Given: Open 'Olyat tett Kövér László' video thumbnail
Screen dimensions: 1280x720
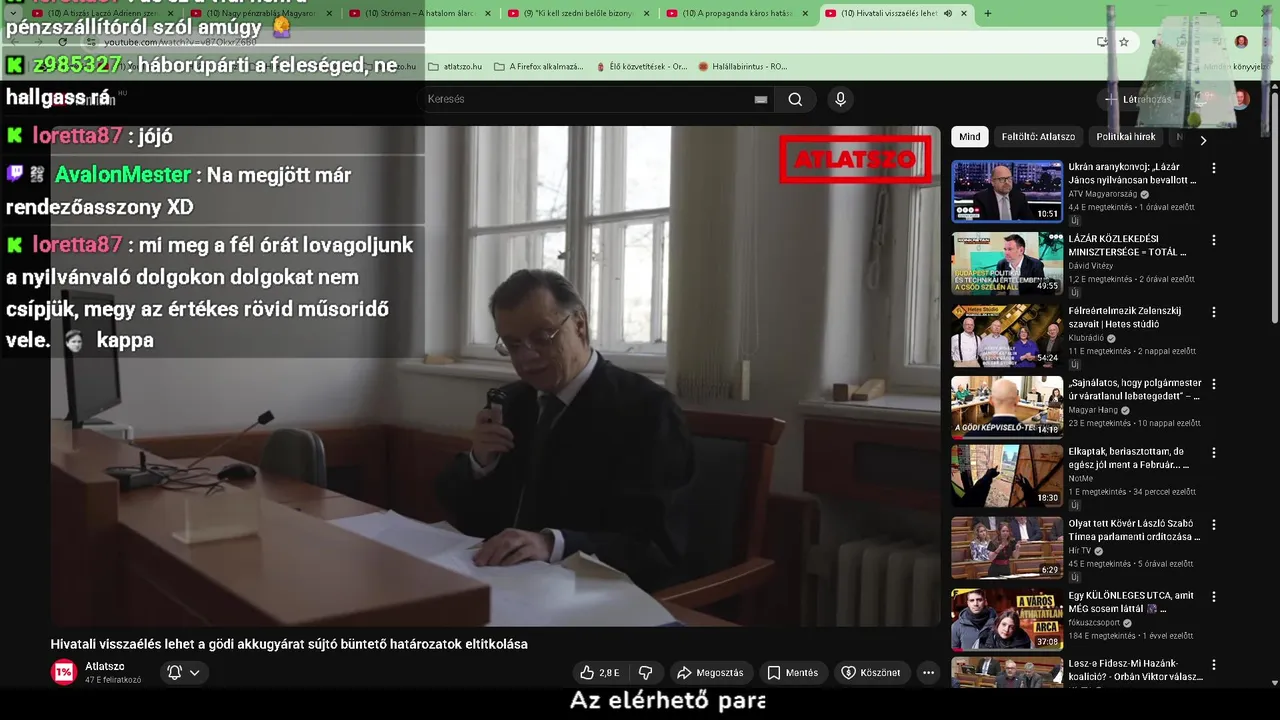Looking at the screenshot, I should click(1007, 547).
